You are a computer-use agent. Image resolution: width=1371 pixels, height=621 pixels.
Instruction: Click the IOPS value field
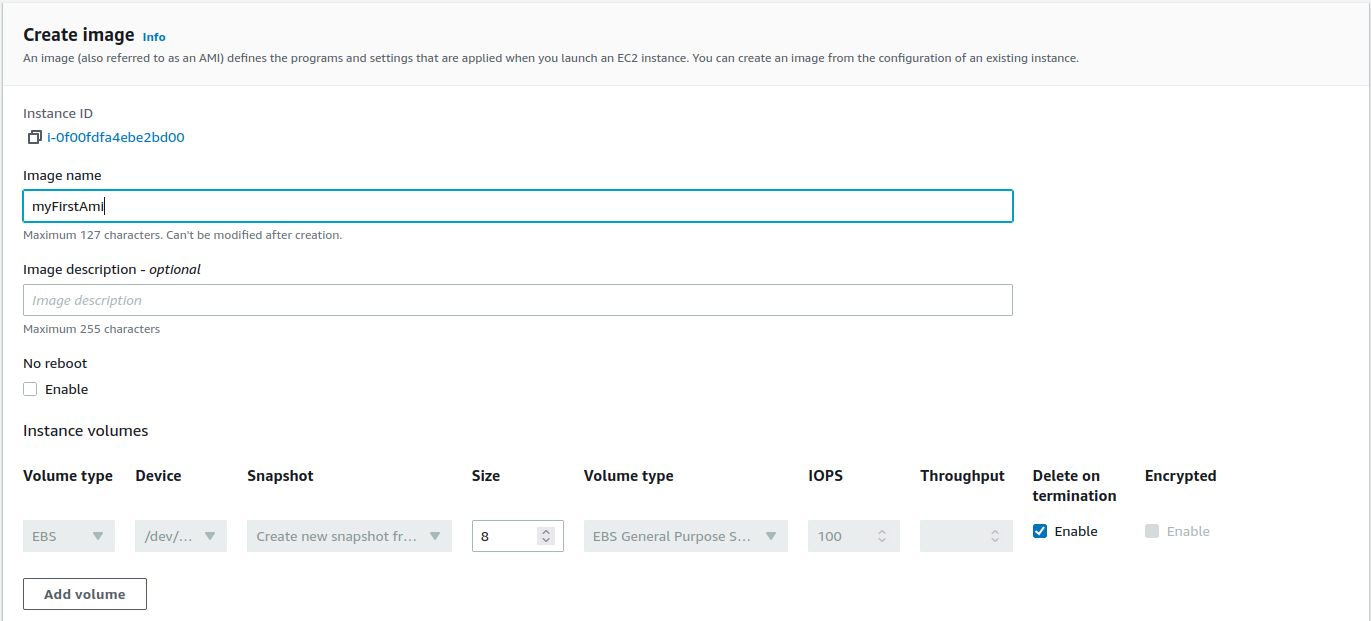(x=840, y=536)
